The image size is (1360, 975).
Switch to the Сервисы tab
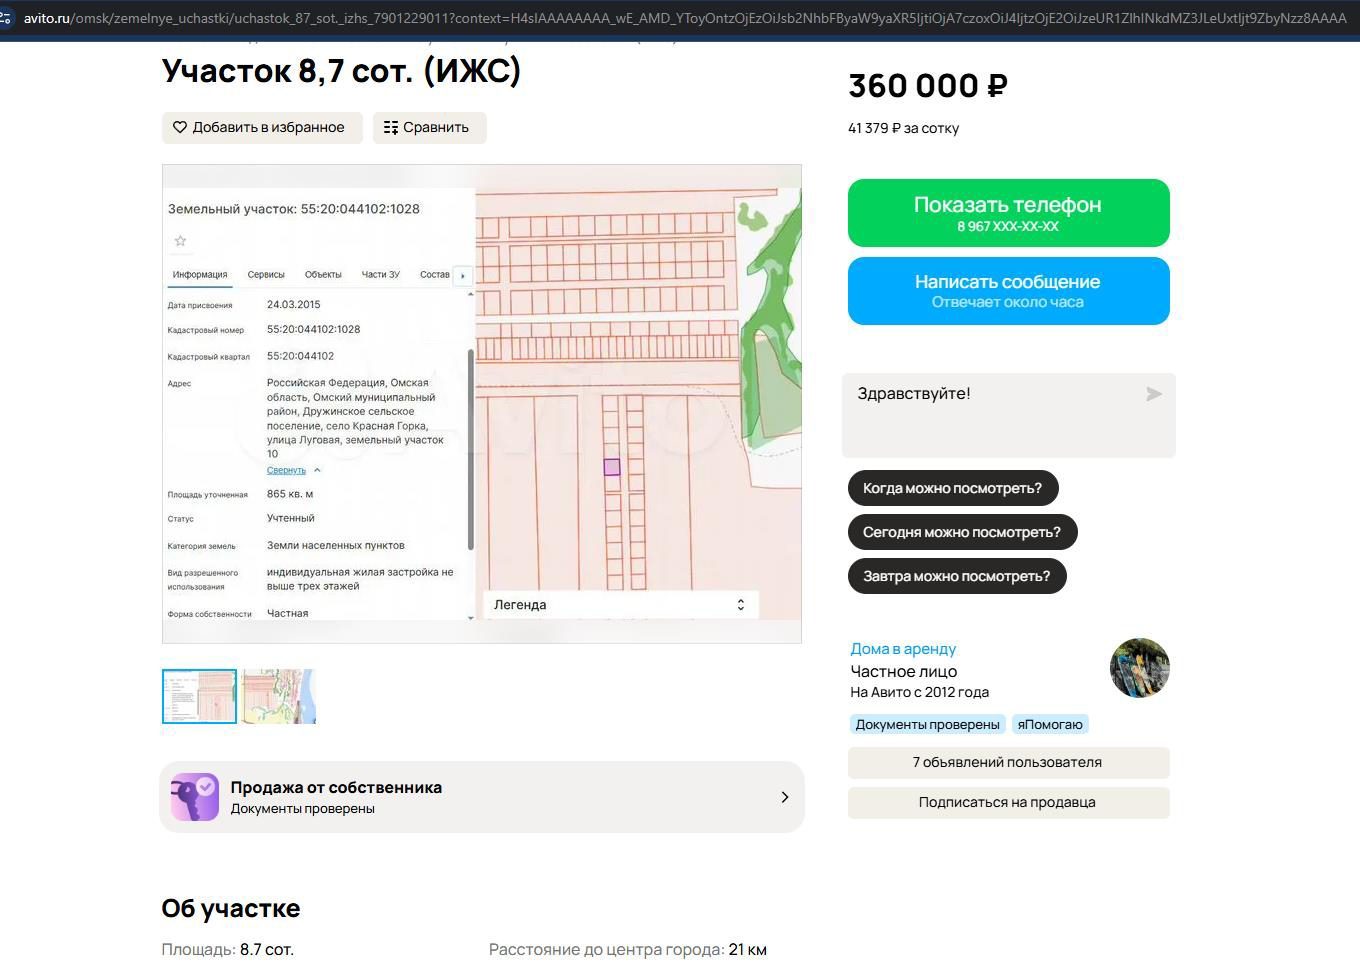click(266, 274)
